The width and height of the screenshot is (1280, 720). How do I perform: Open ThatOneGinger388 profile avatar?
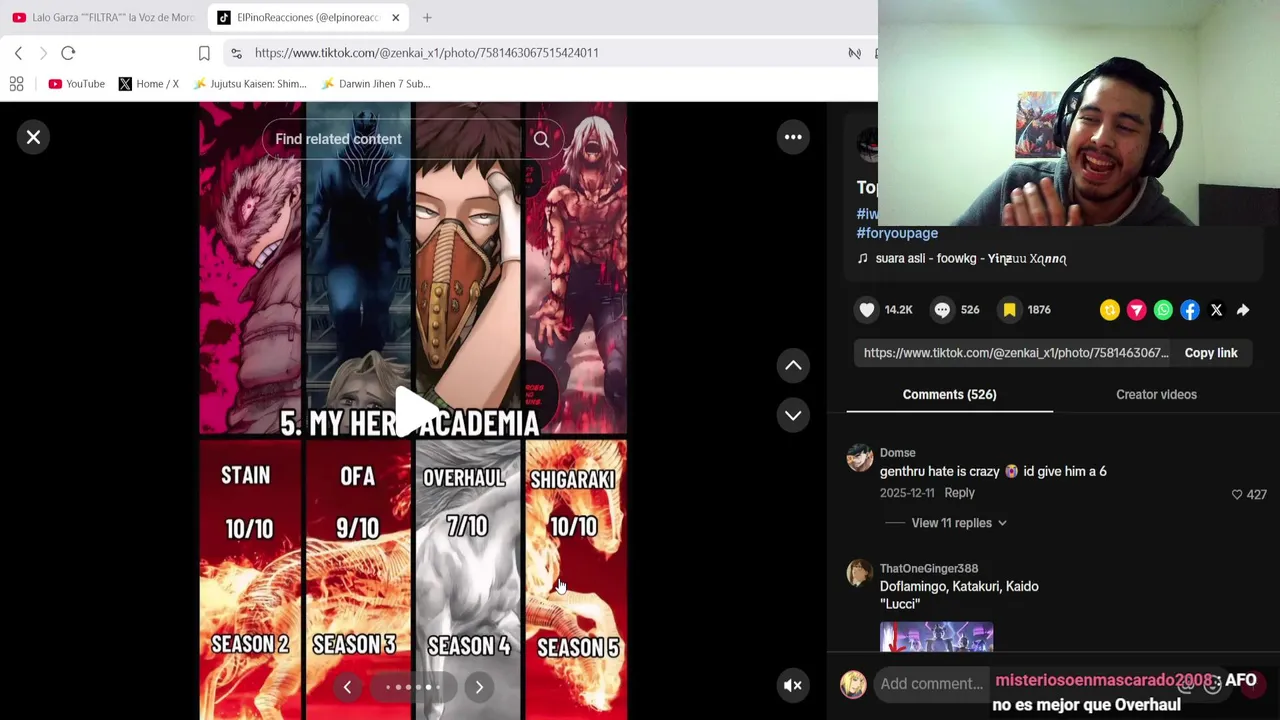coord(859,573)
